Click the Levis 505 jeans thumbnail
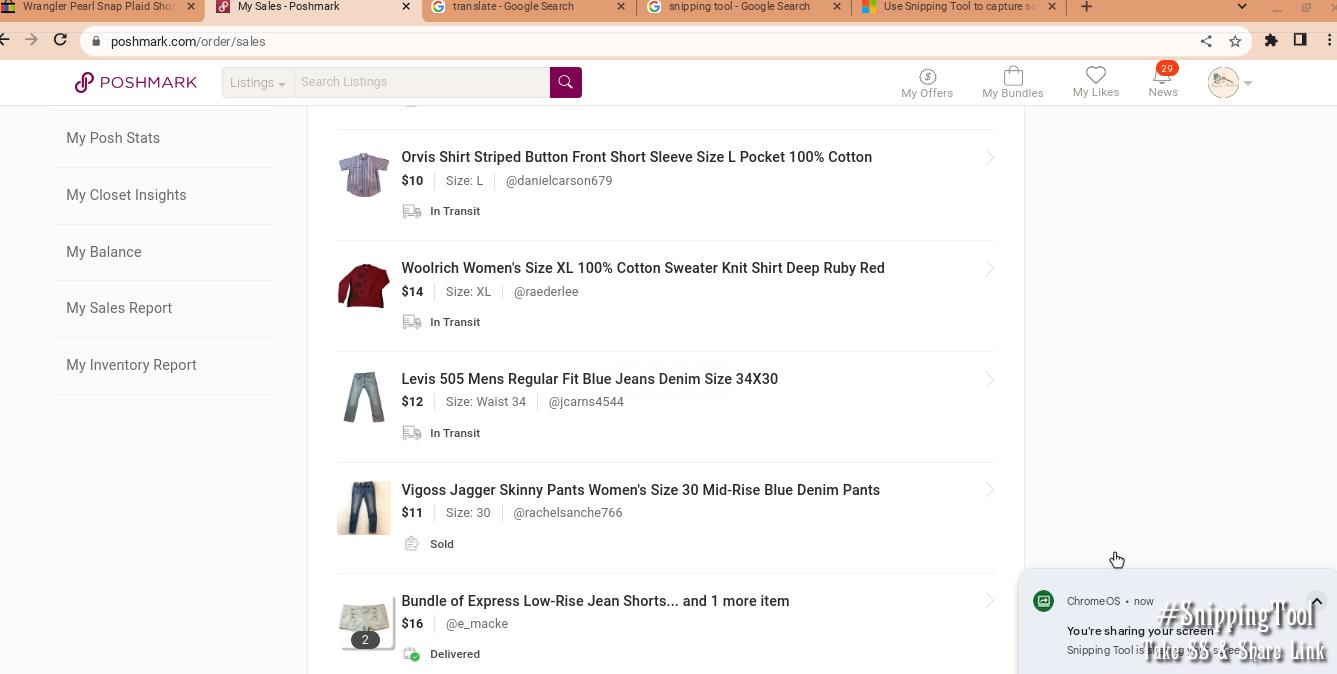The image size is (1337, 674). pyautogui.click(x=363, y=397)
